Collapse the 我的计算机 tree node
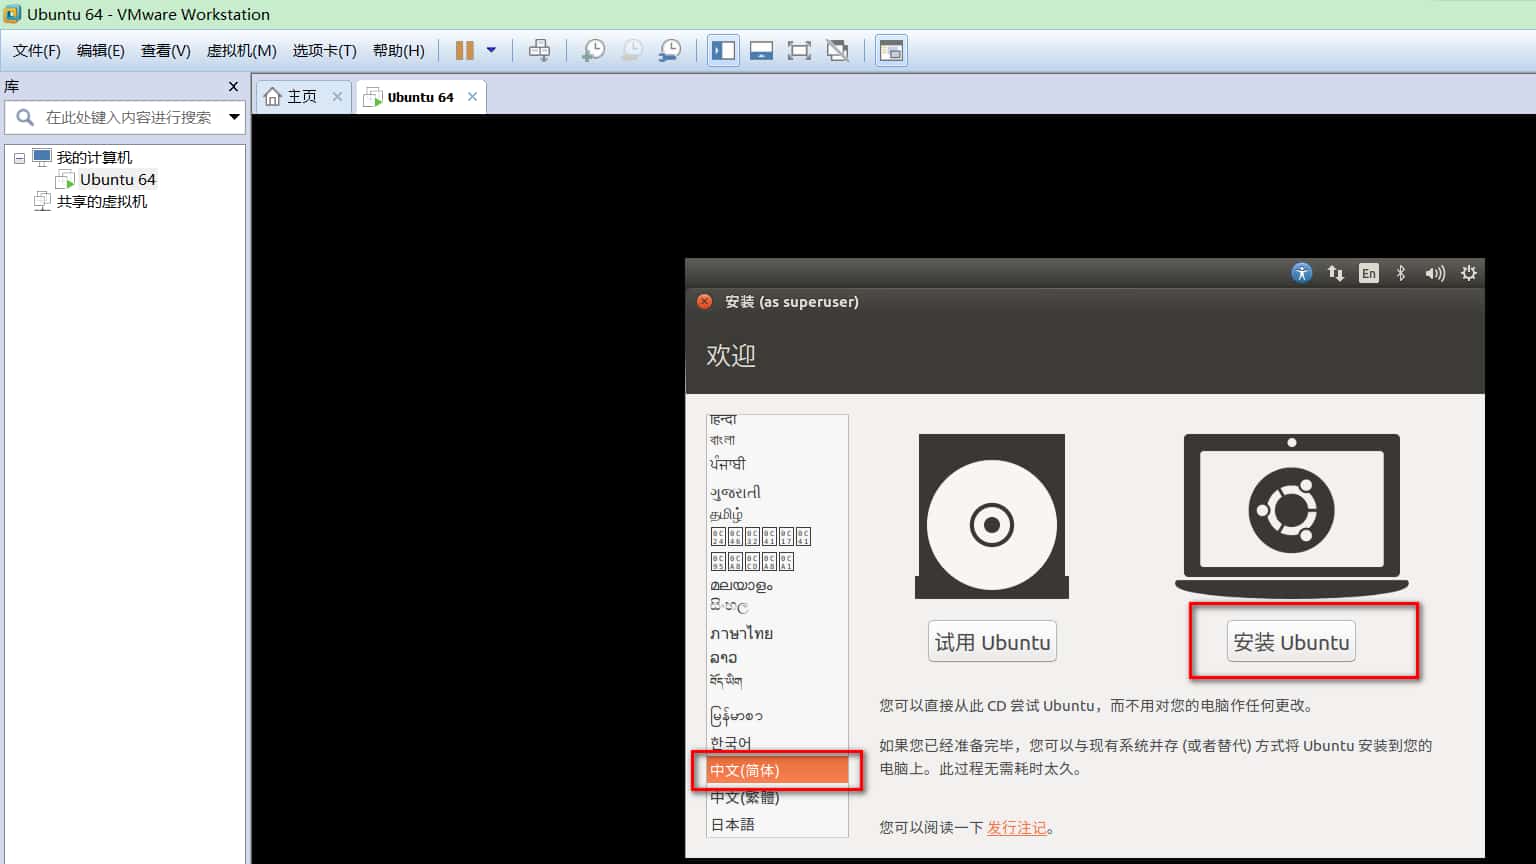The image size is (1536, 864). (19, 157)
